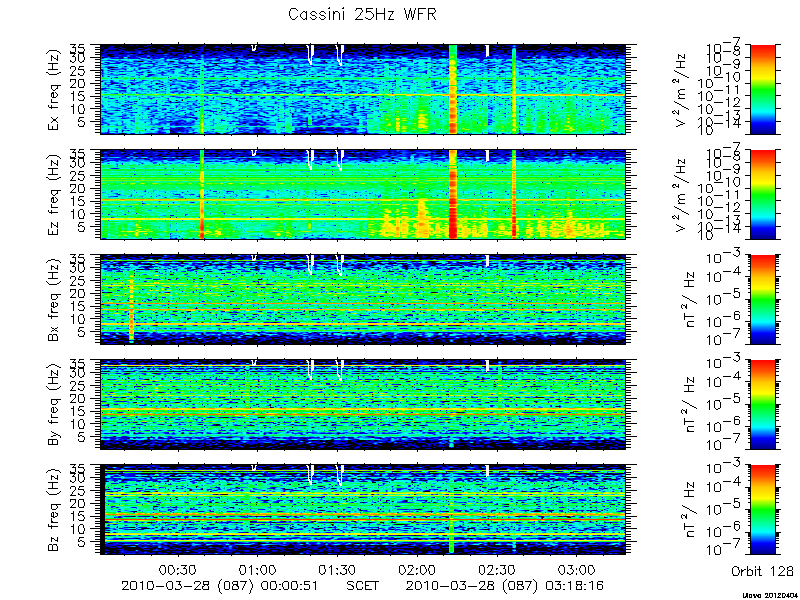Click the Ez spectrogram color bar

[x=763, y=194]
